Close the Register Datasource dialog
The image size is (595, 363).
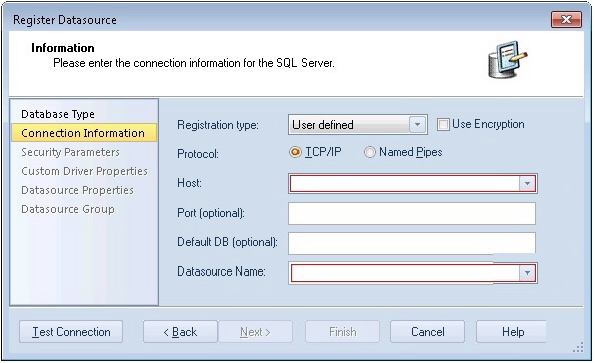pyautogui.click(x=566, y=19)
